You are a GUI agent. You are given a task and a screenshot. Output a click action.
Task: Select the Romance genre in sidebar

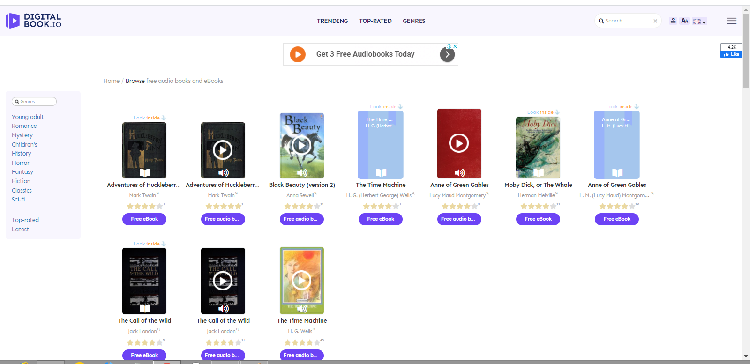tap(24, 126)
